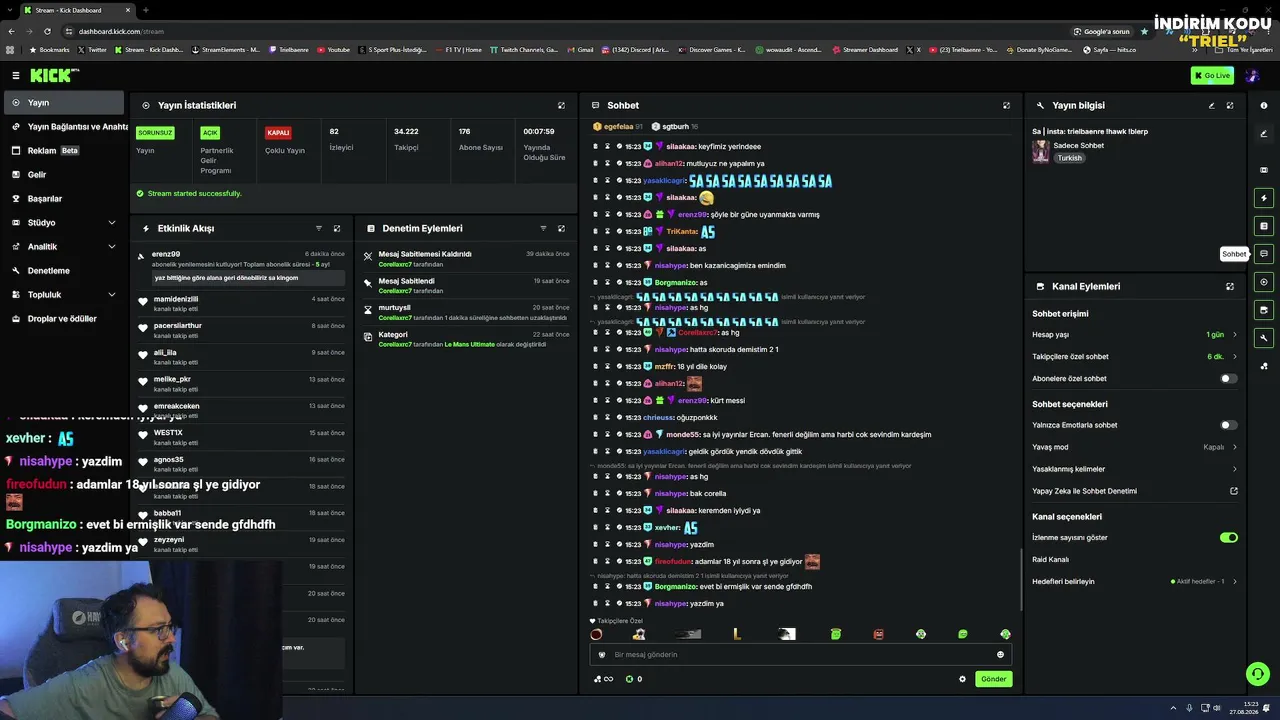This screenshot has height=720, width=1280.
Task: Insert the gold L emote
Action: click(737, 634)
